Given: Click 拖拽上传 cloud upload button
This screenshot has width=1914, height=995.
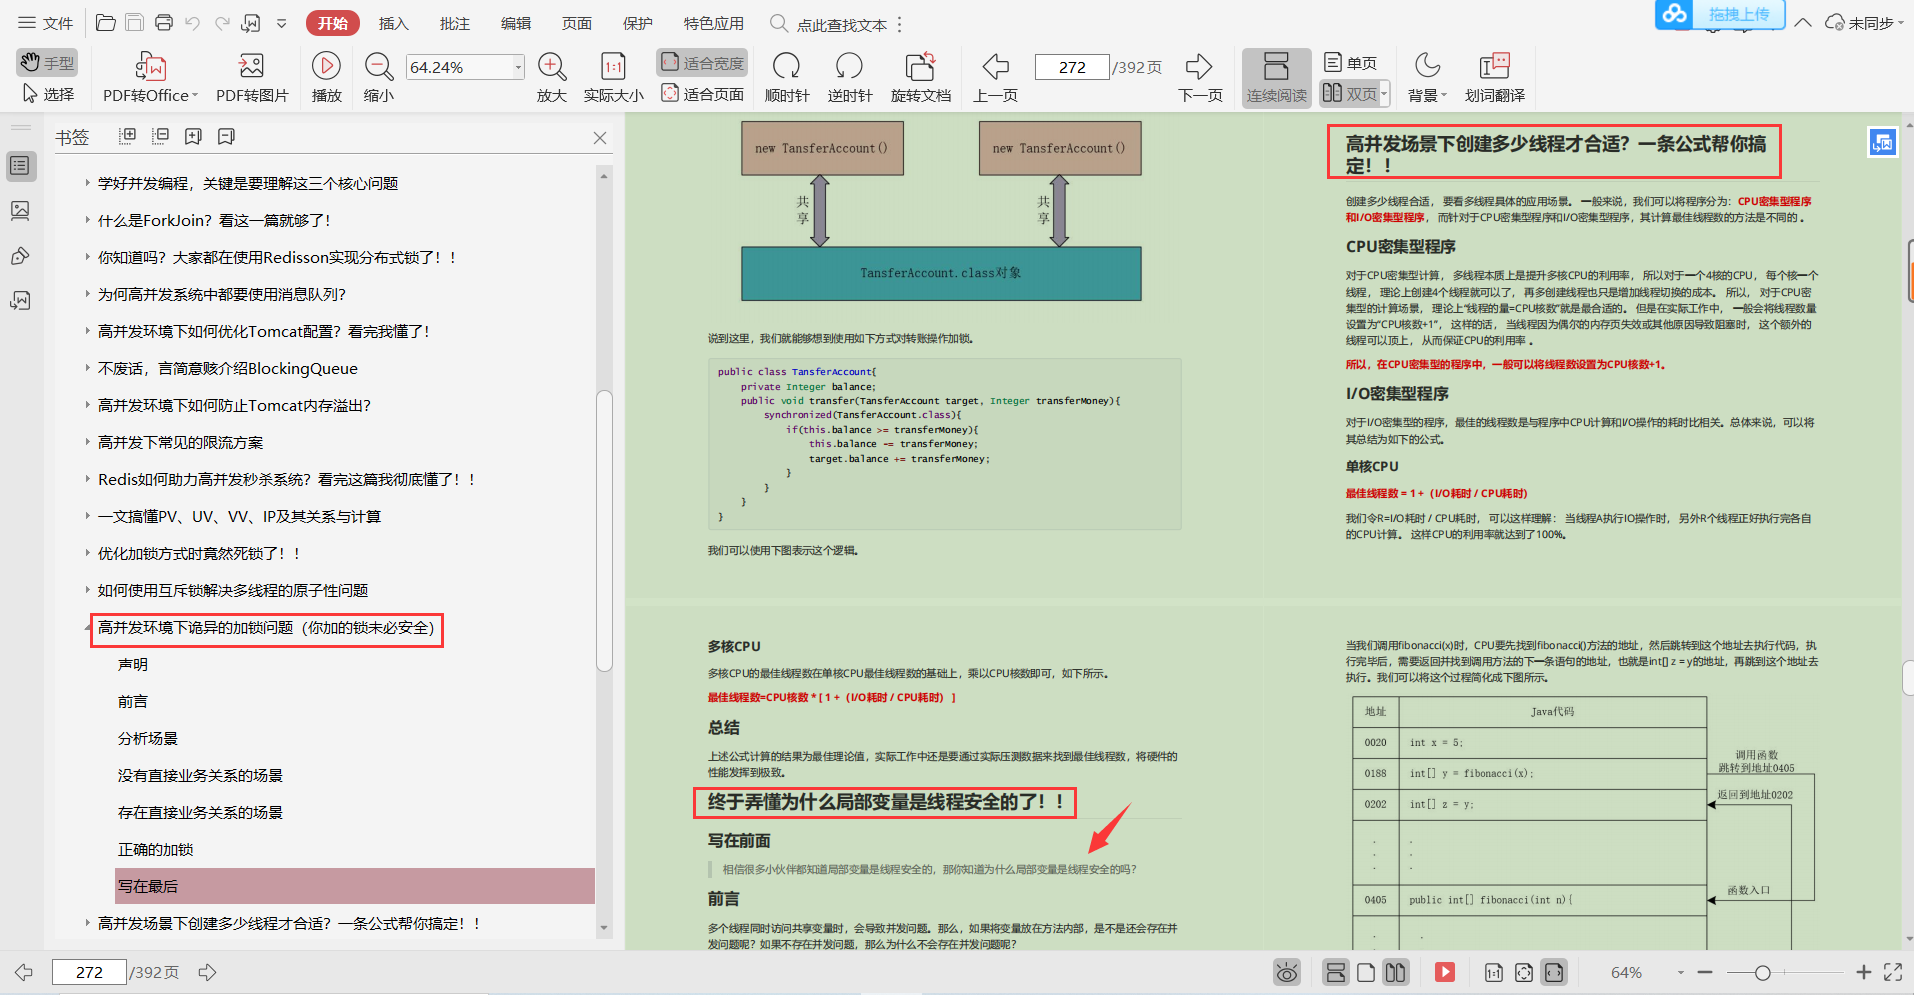Looking at the screenshot, I should [x=1720, y=14].
